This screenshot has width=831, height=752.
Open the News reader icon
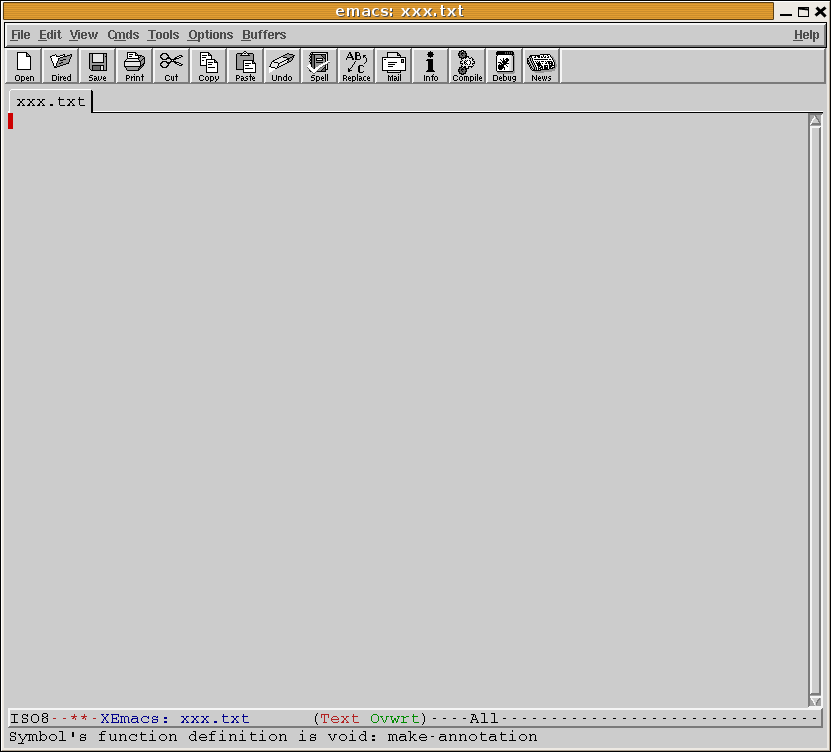pyautogui.click(x=541, y=66)
